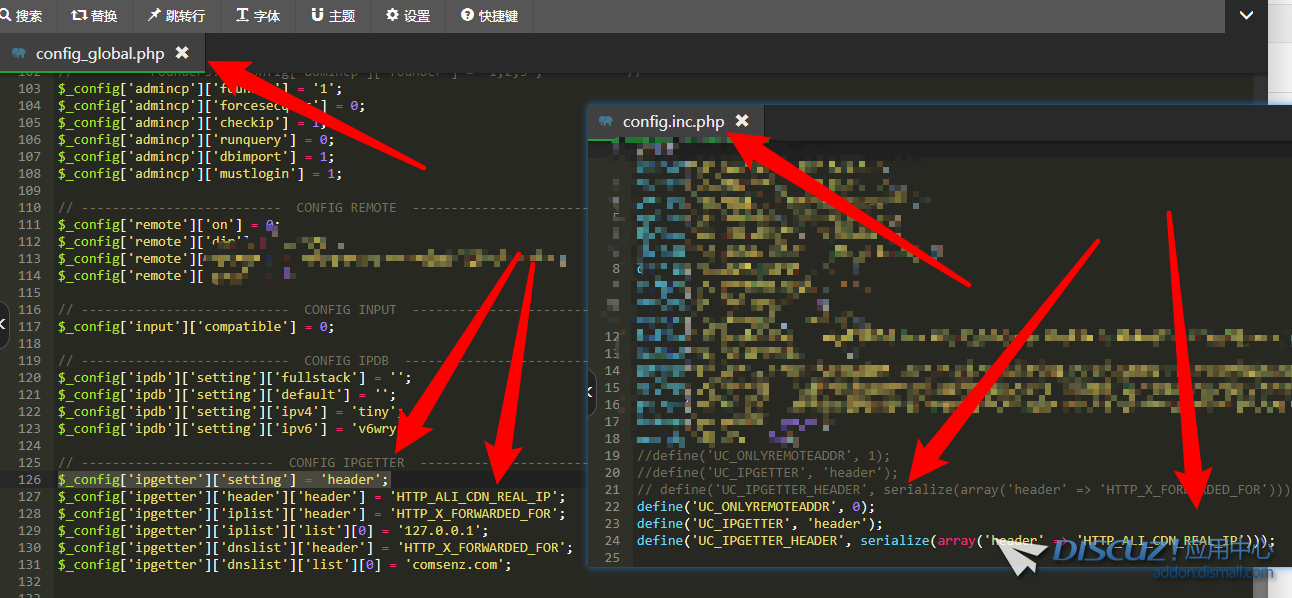1292x598 pixels.
Task: Open the 主题 theme picker
Action: 332,16
